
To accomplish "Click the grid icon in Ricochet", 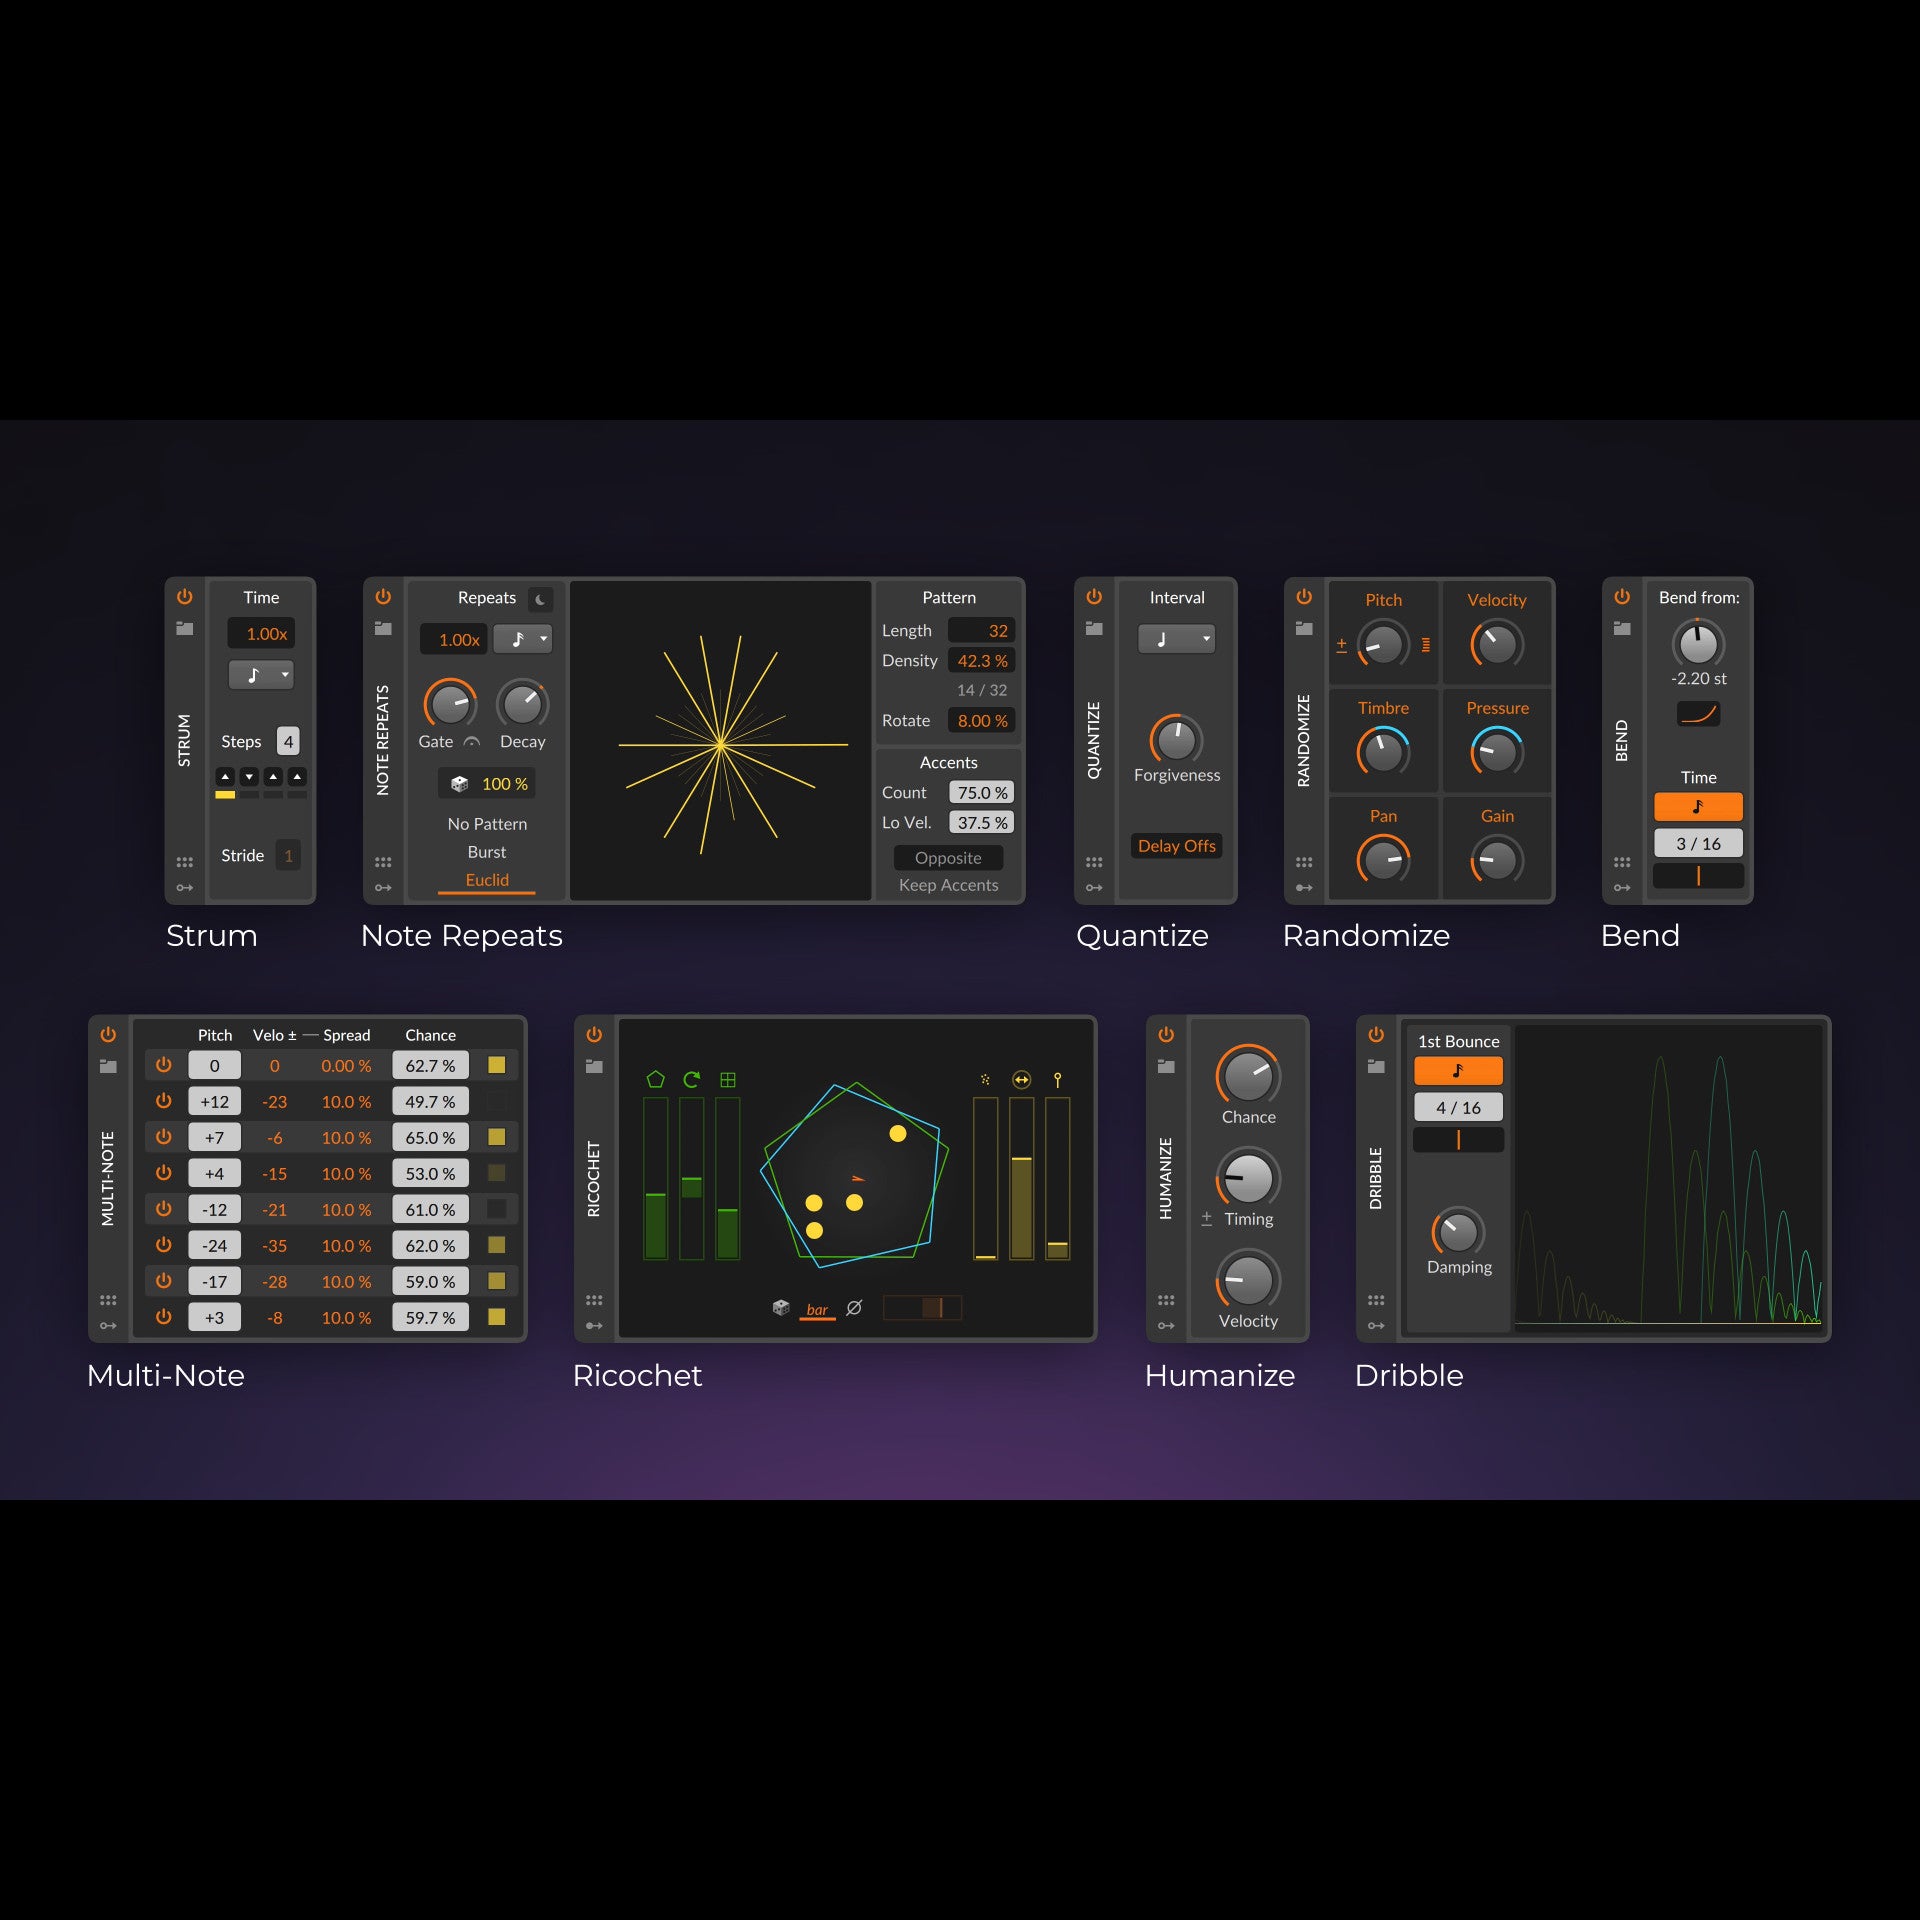I will click(728, 1080).
